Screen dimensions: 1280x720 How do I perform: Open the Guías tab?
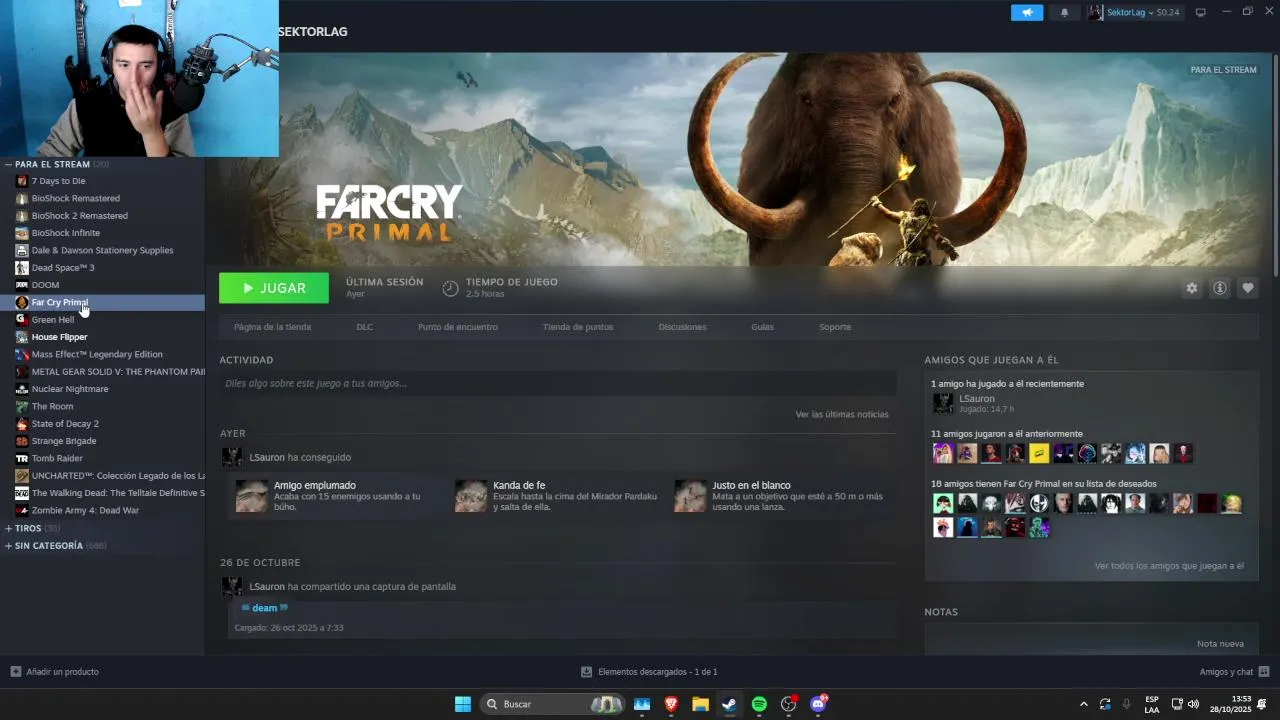click(x=762, y=327)
